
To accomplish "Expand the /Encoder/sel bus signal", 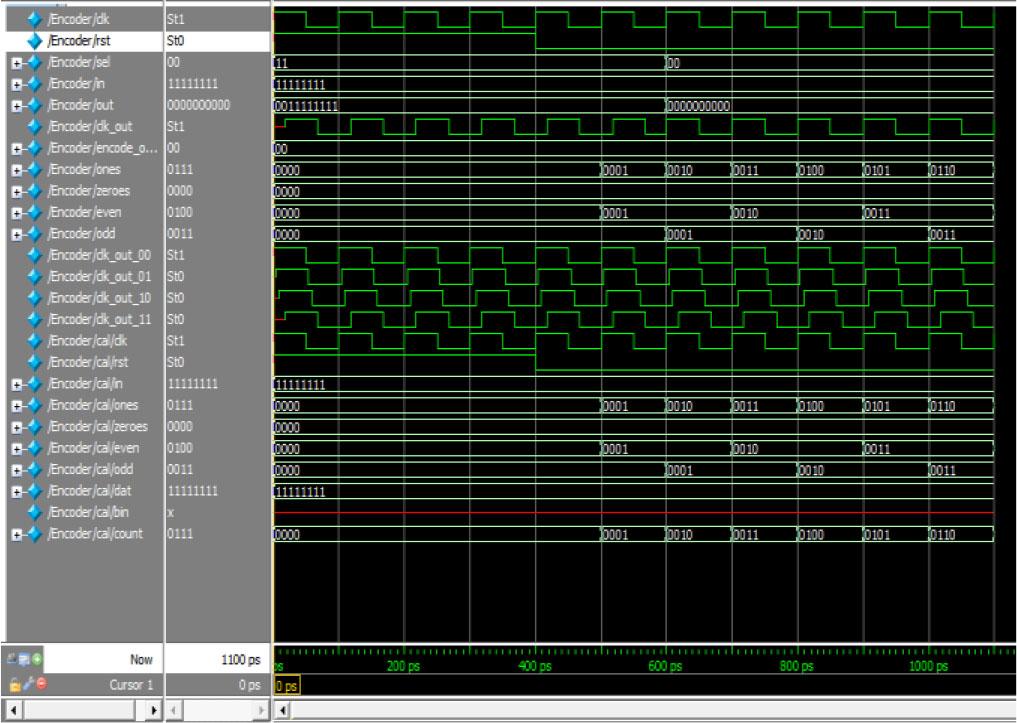I will coord(16,62).
